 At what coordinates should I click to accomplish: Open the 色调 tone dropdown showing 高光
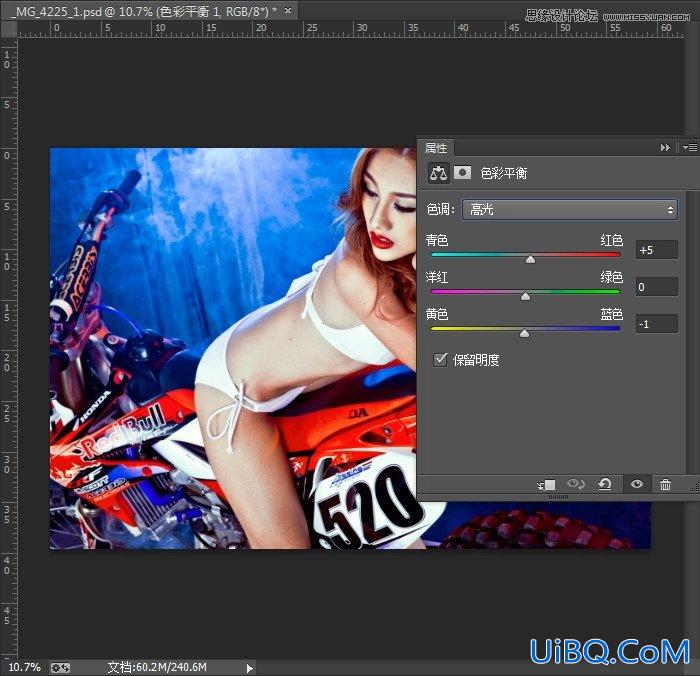click(x=570, y=209)
